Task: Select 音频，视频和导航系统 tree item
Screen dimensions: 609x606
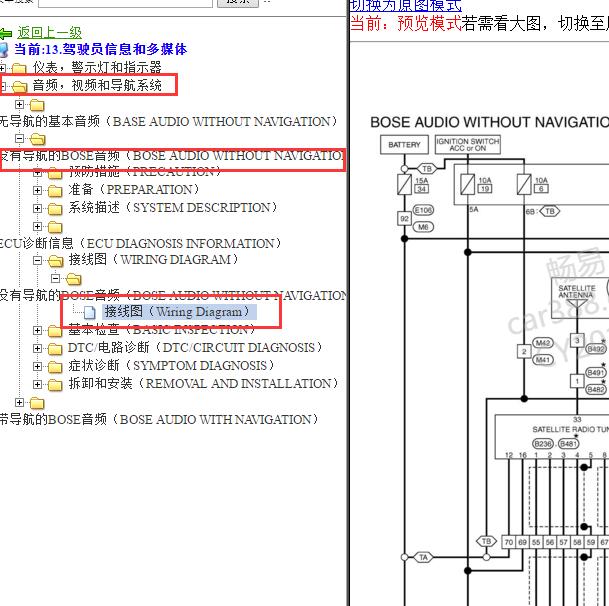Action: [x=97, y=85]
